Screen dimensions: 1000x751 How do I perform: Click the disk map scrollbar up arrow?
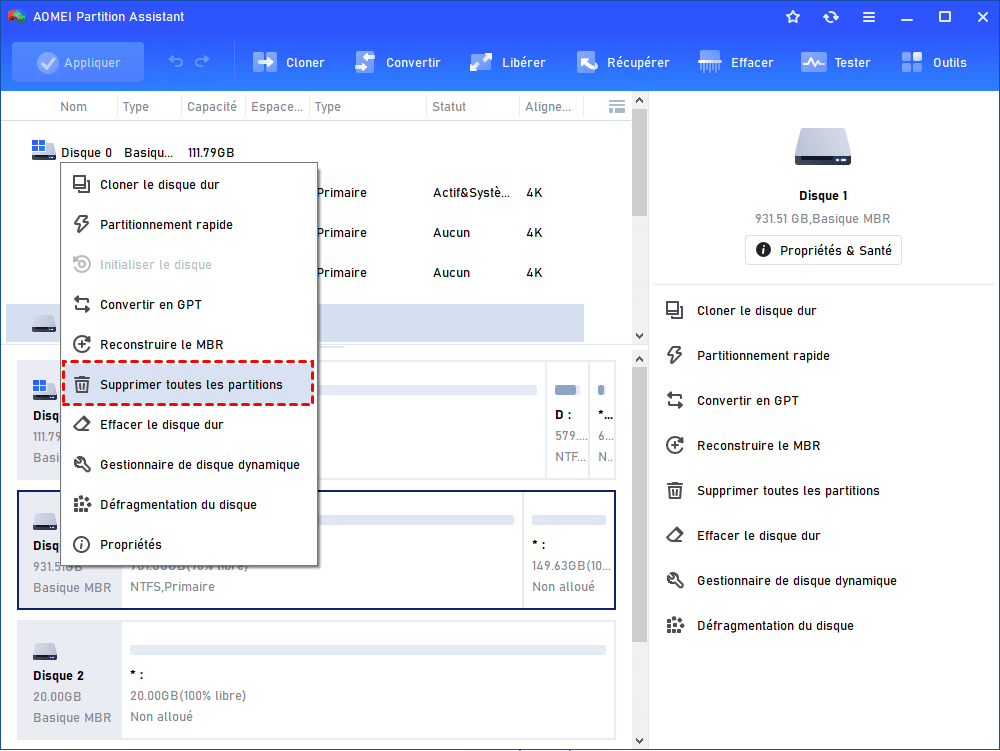(x=640, y=360)
